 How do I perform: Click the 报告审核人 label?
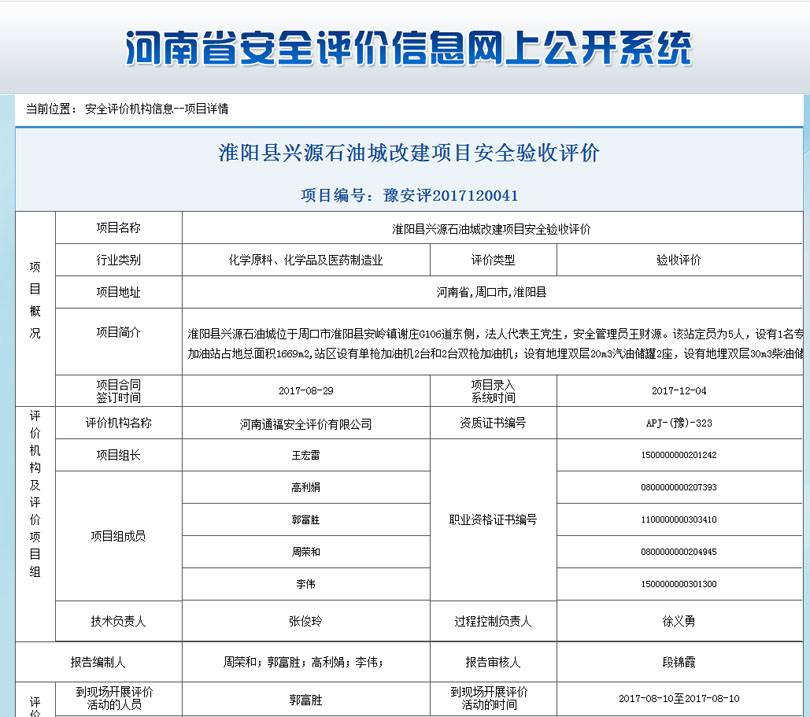pos(493,662)
